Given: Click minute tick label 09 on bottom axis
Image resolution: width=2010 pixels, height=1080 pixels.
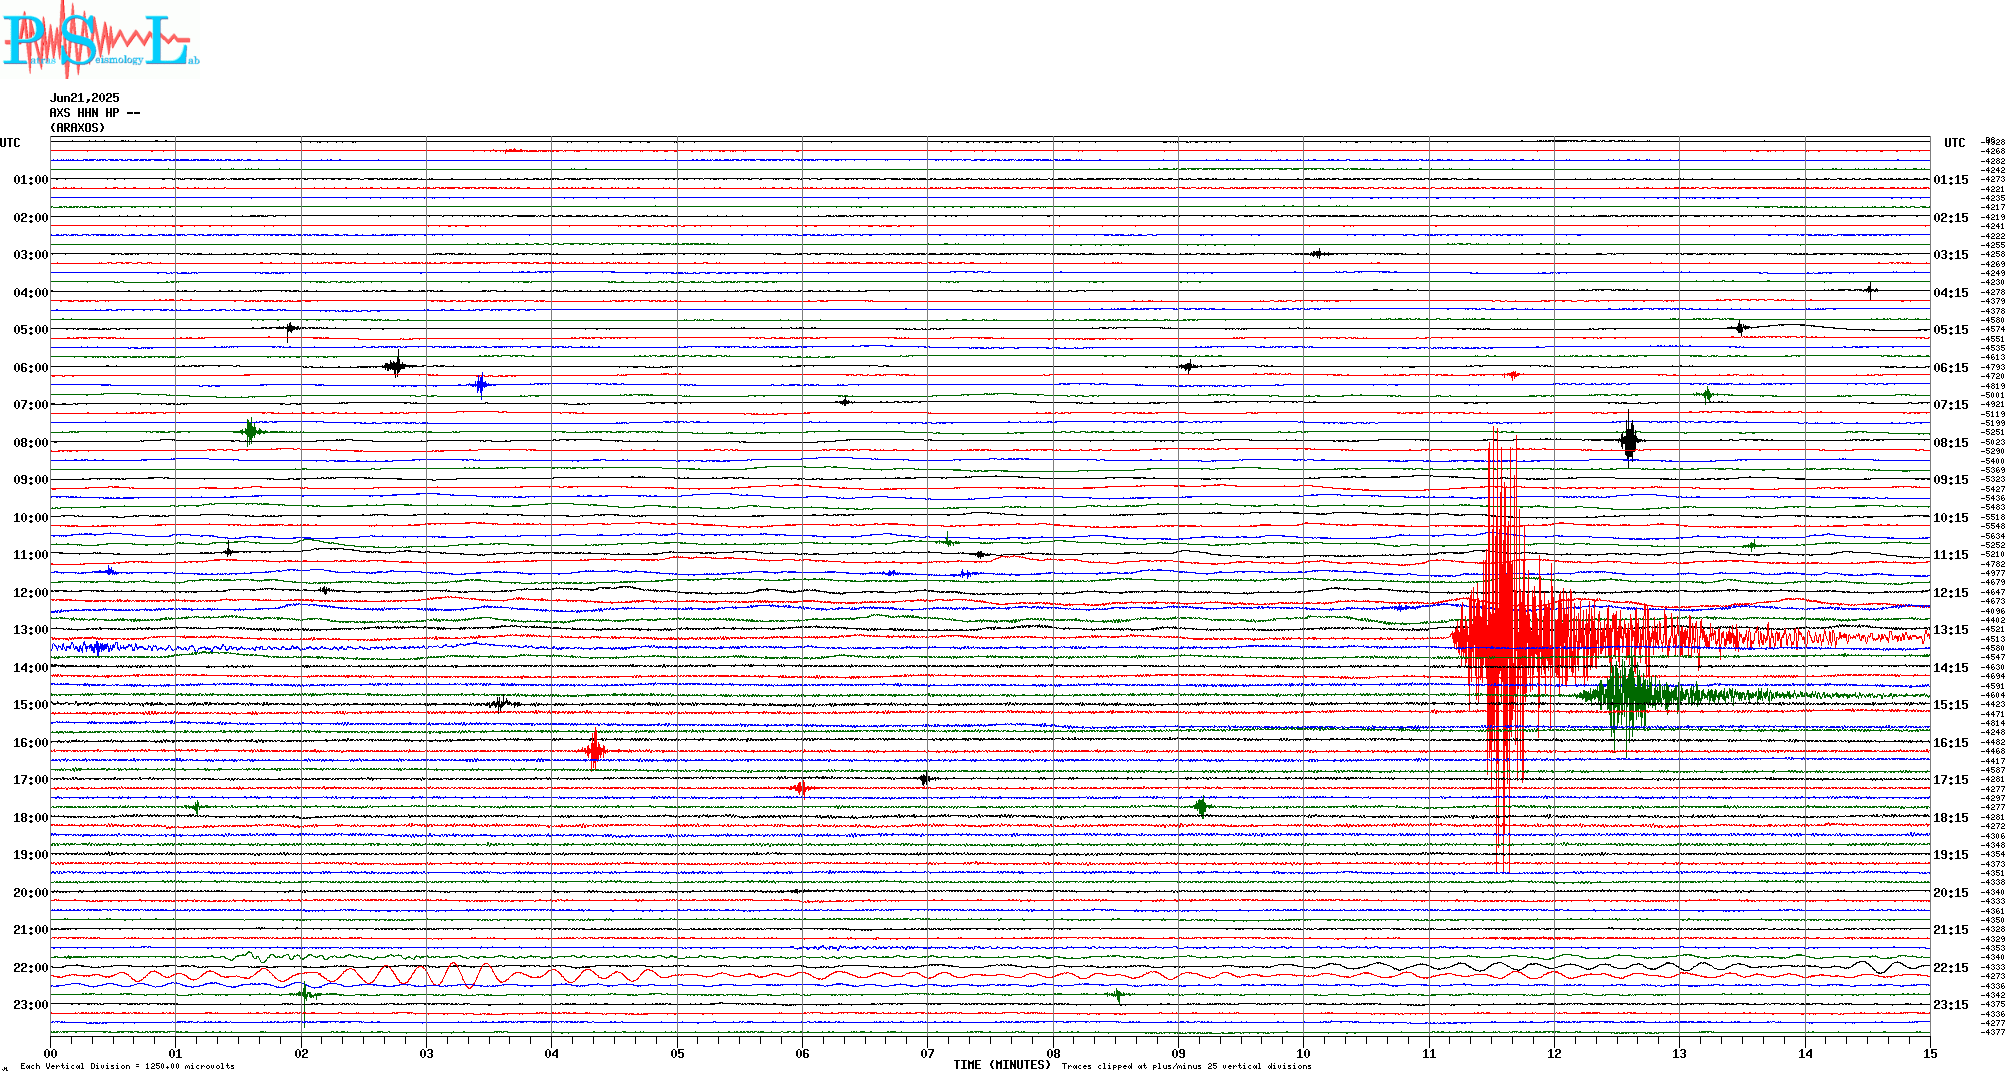Looking at the screenshot, I should 1179,1053.
